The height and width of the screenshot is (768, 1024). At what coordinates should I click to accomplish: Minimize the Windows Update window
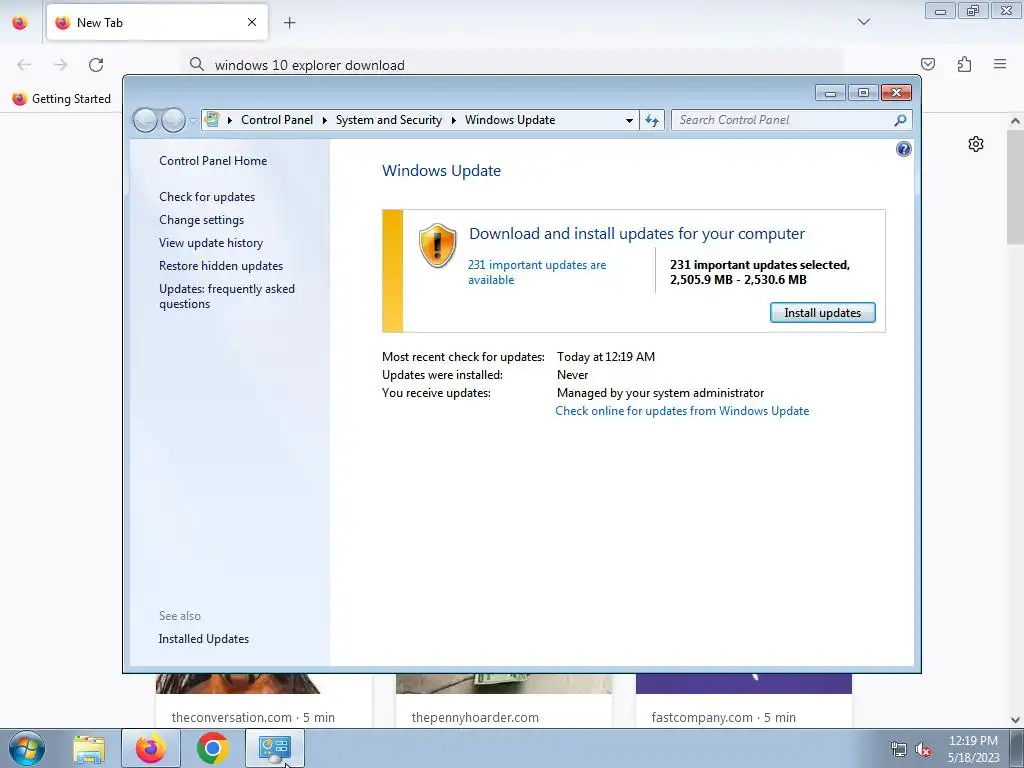click(x=830, y=93)
